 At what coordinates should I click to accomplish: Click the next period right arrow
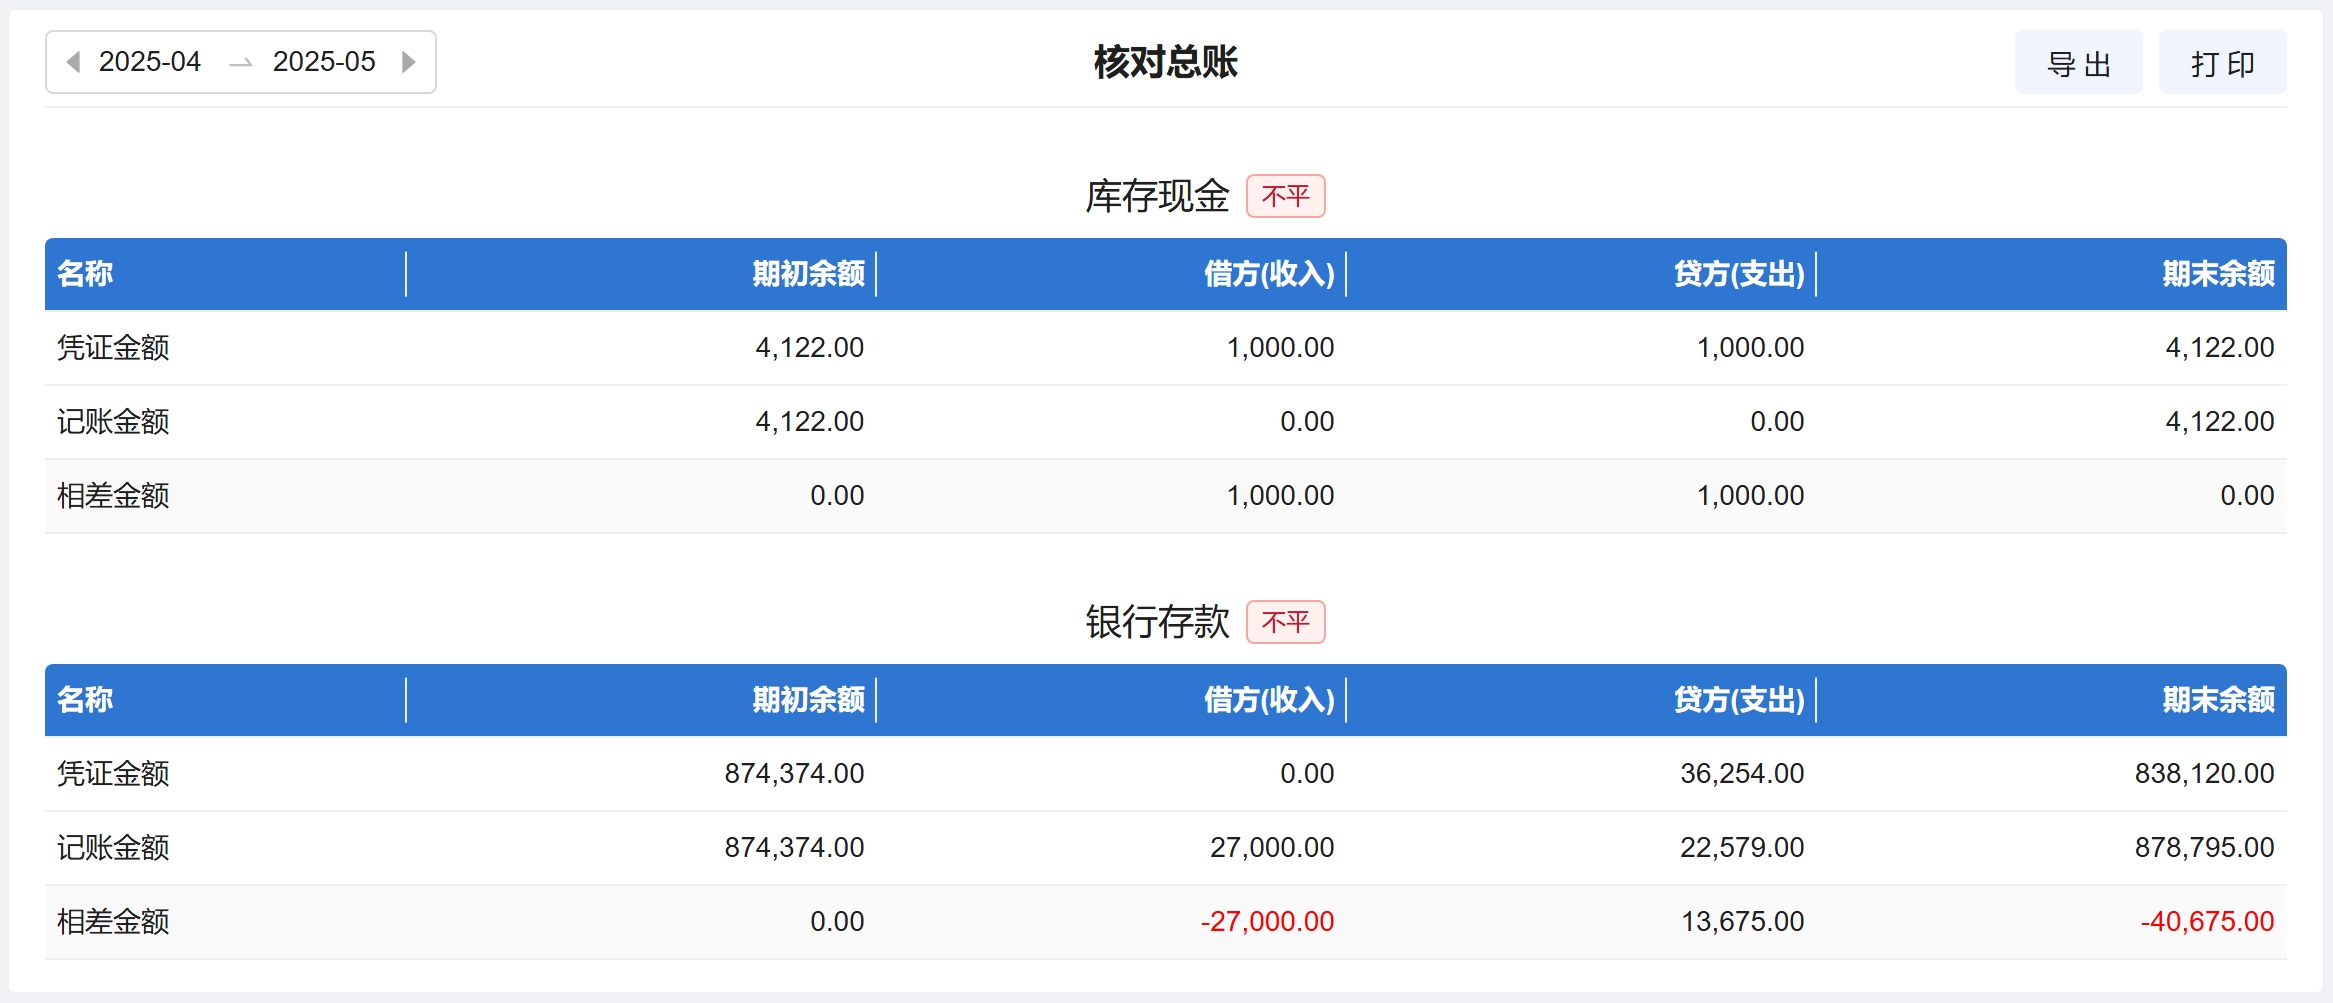pyautogui.click(x=408, y=62)
